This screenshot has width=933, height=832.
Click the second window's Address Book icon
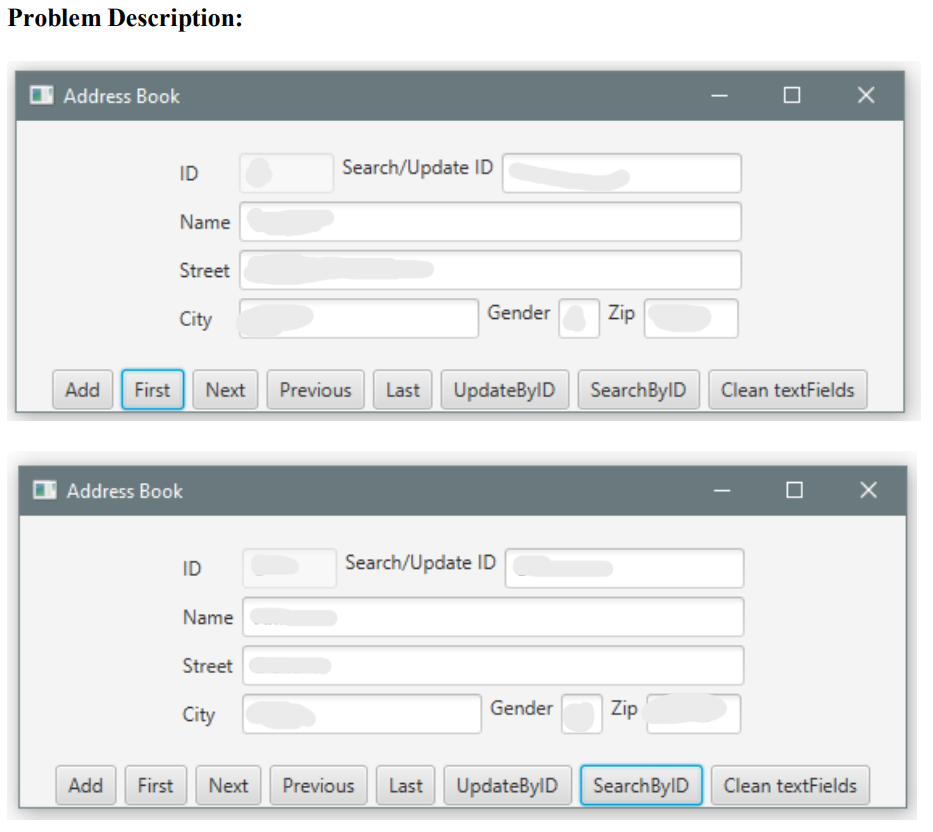44,491
